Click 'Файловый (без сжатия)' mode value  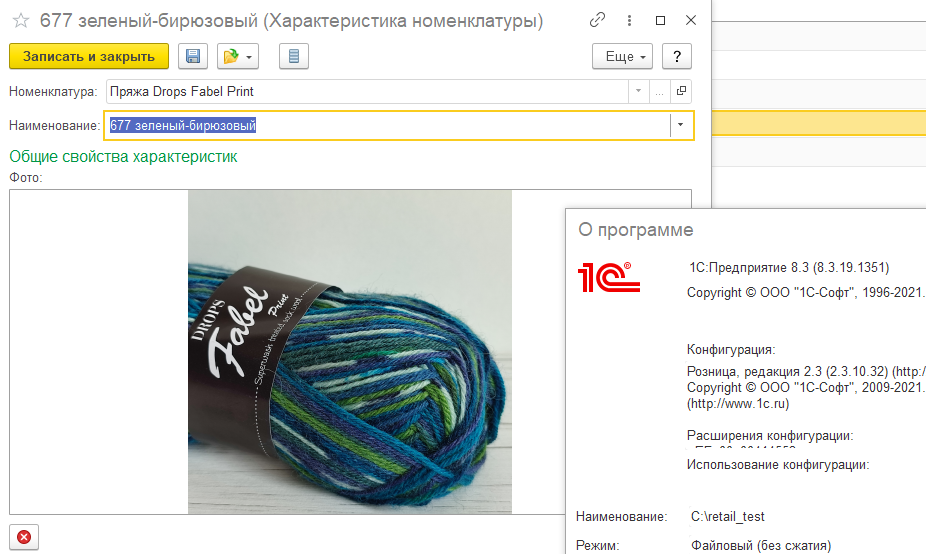pos(761,546)
